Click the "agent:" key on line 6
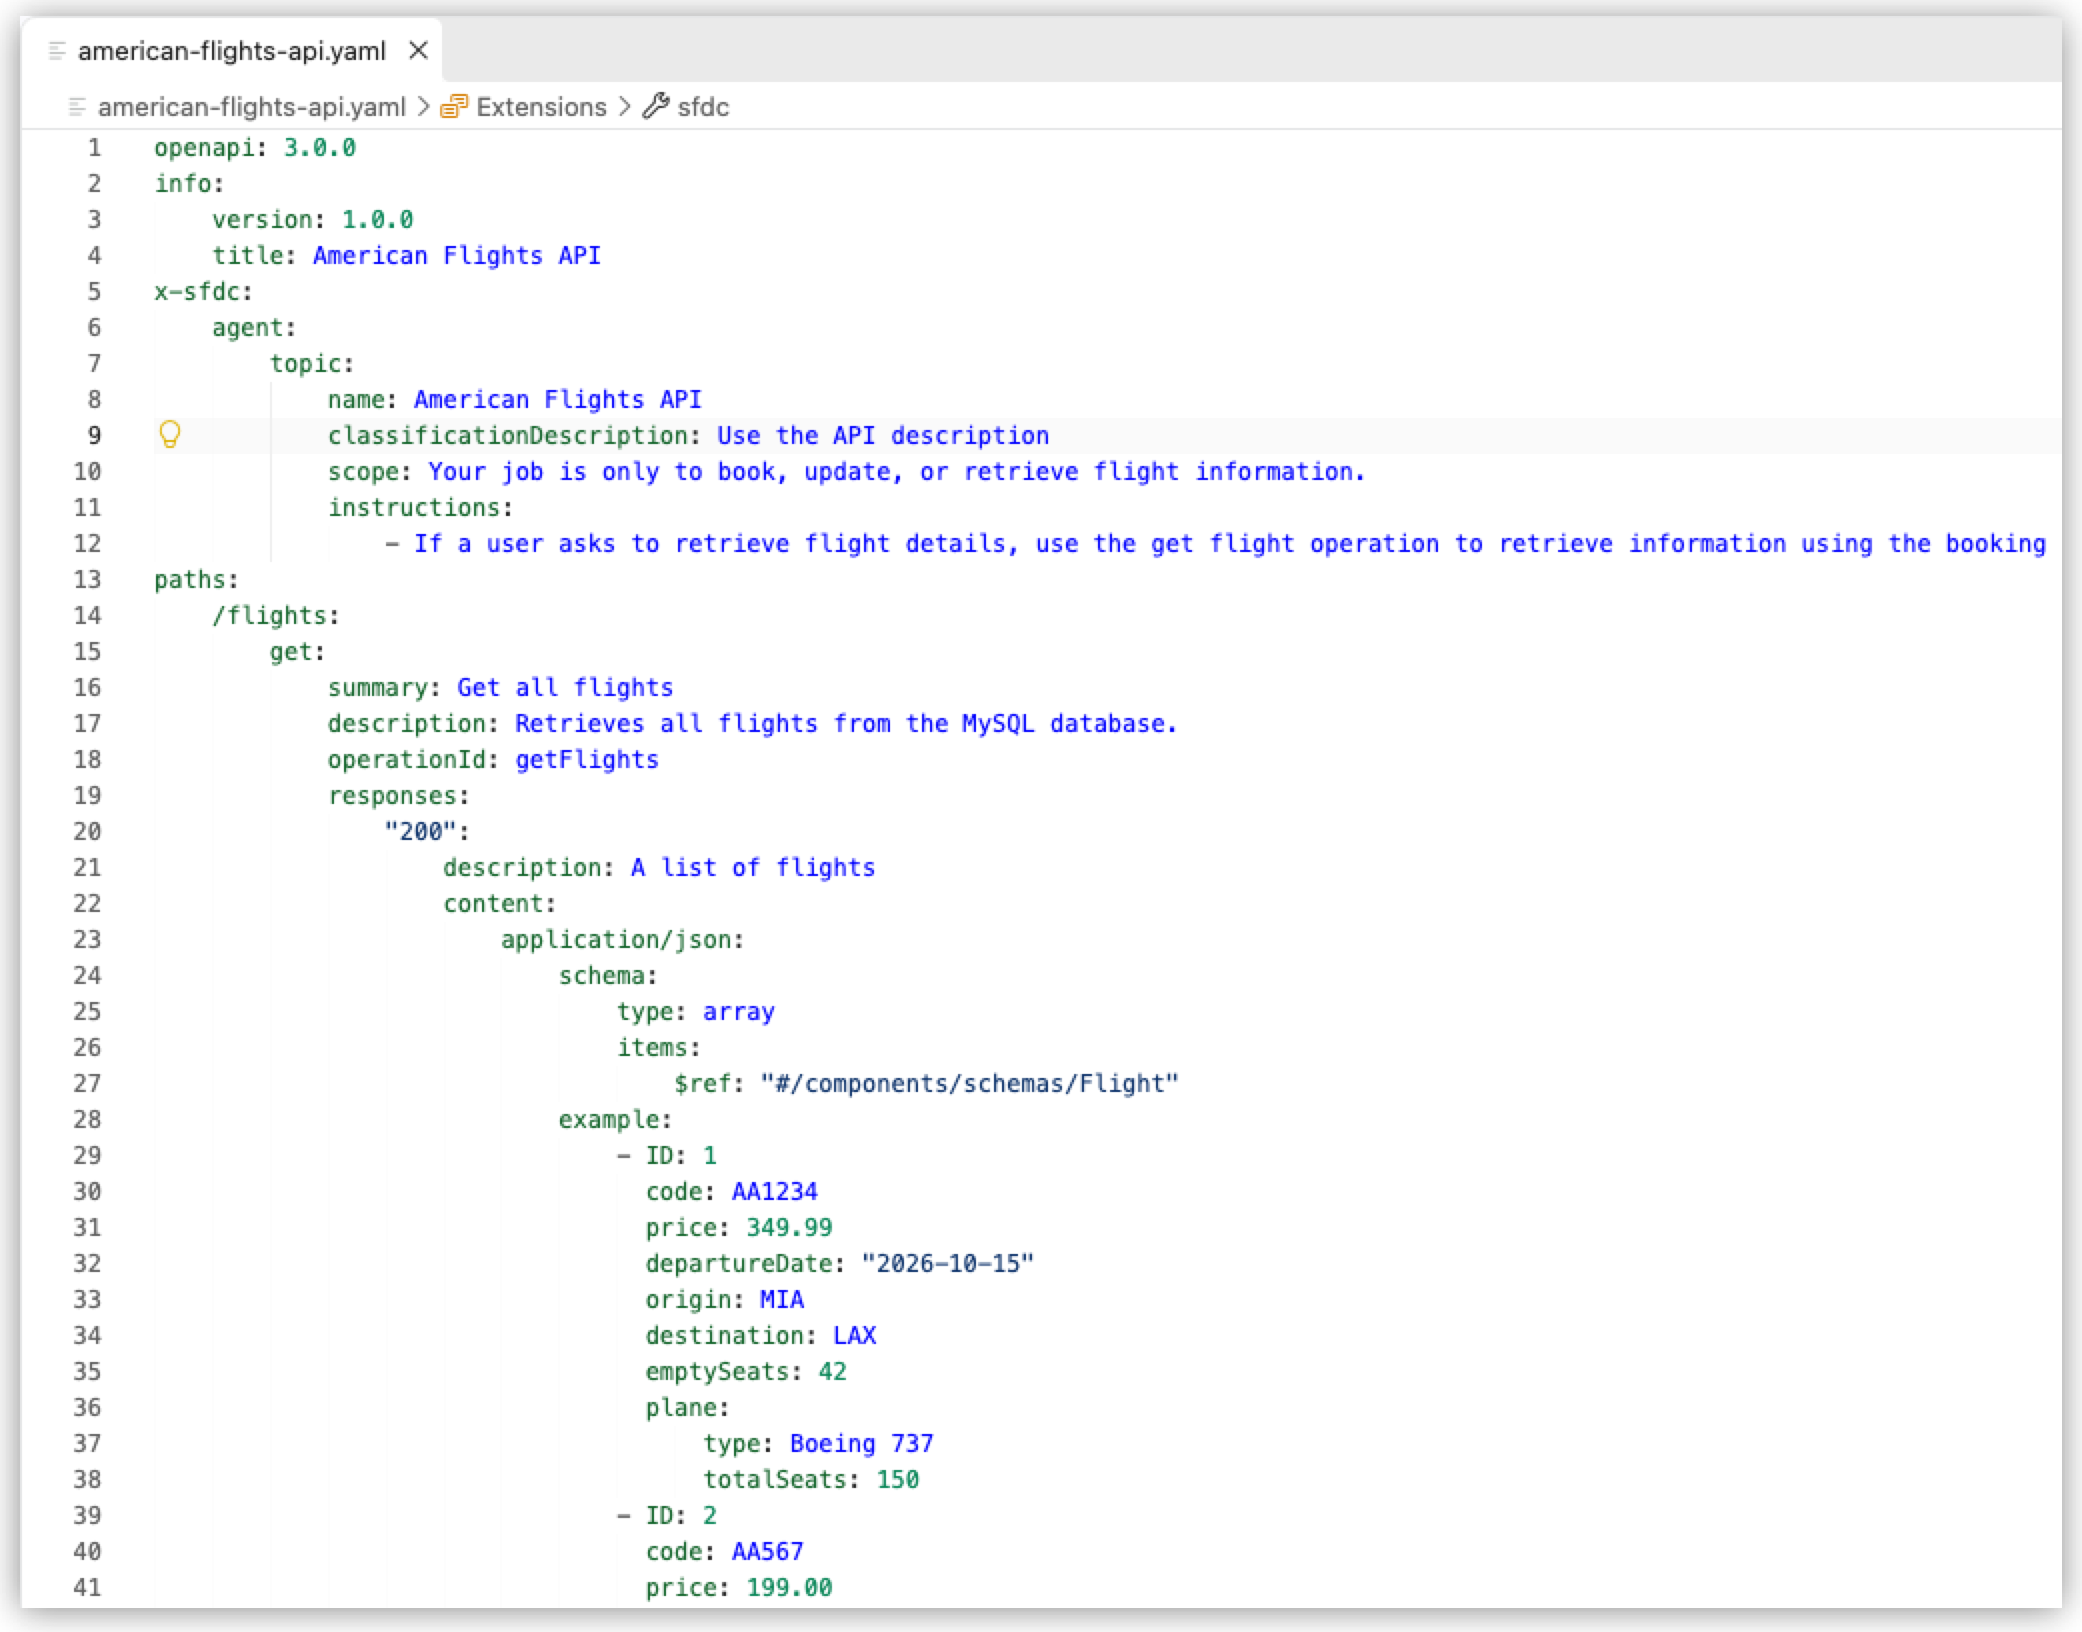2082x1632 pixels. 254,328
